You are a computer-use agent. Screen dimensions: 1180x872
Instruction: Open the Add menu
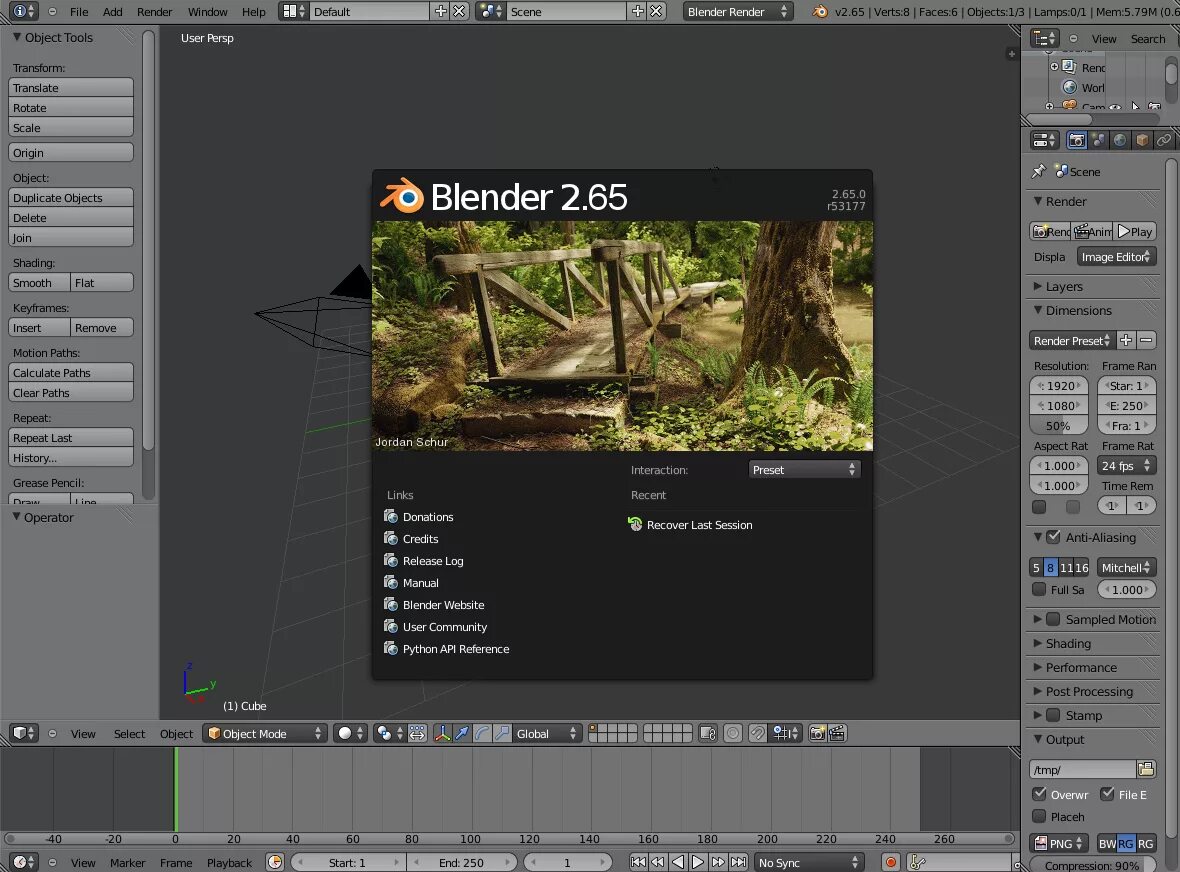coord(113,11)
